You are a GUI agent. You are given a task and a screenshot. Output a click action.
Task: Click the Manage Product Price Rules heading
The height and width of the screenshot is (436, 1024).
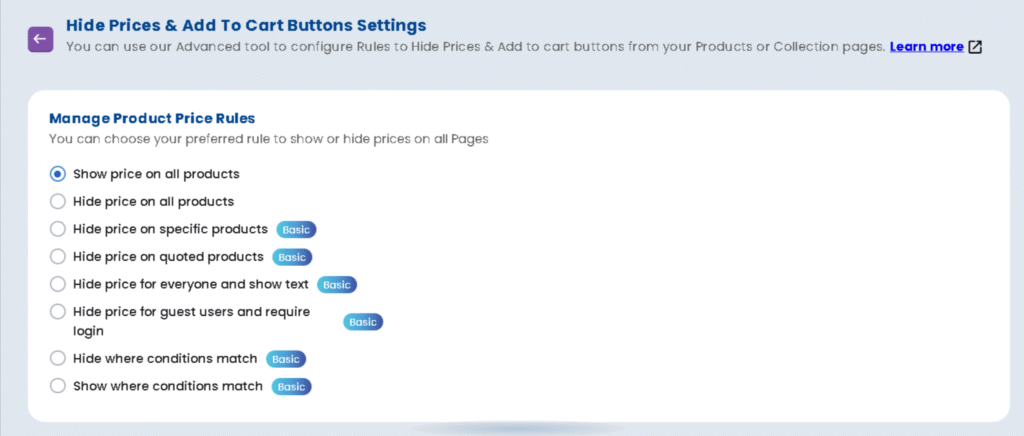152,118
